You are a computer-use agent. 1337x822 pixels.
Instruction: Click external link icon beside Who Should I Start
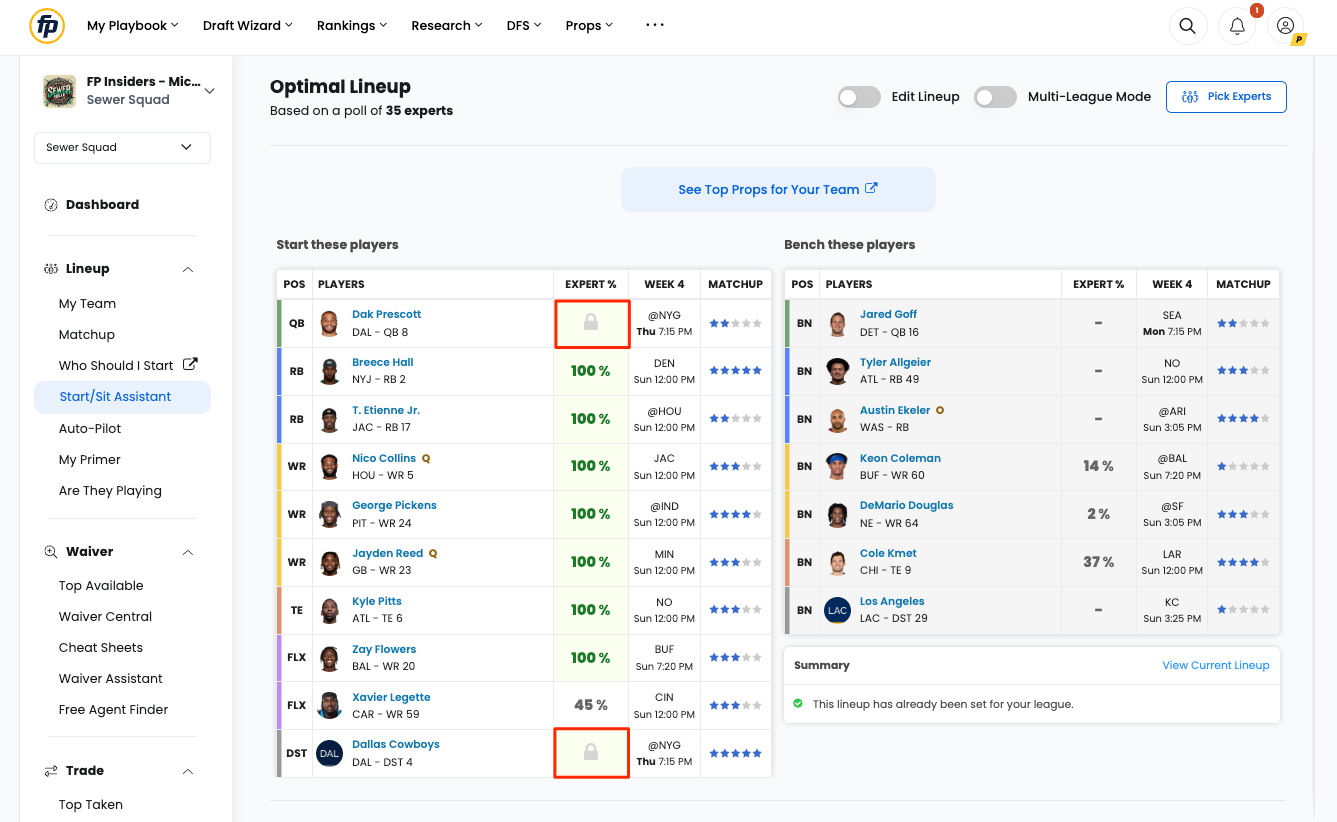190,365
